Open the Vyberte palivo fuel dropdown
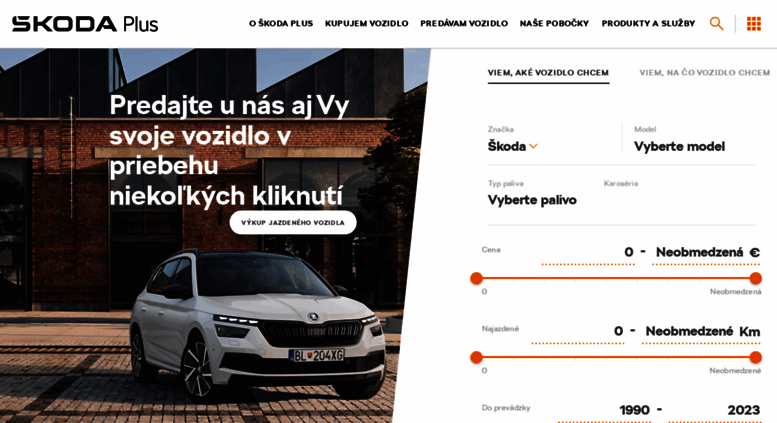Screen dimensions: 777x423 click(532, 200)
